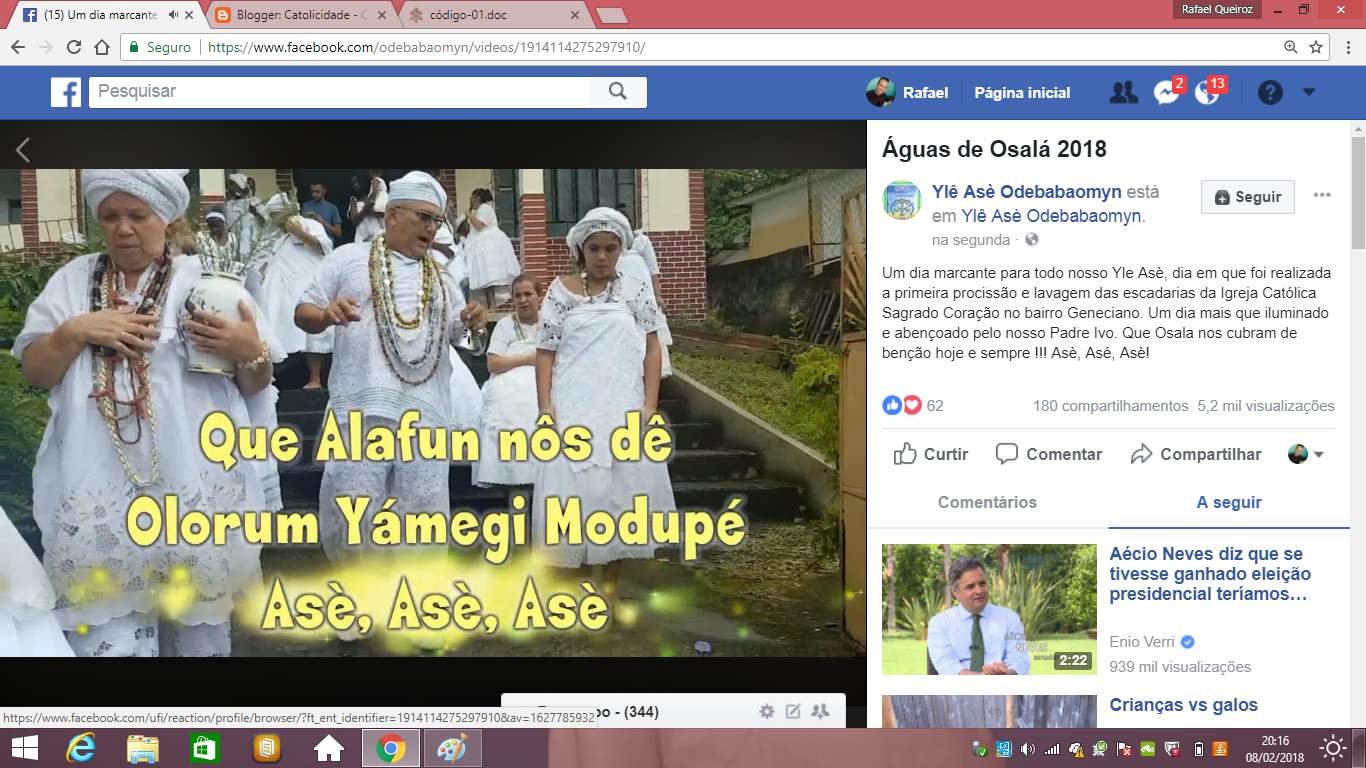
Task: Close the Blogger: Catolicidade tab
Action: (x=381, y=15)
